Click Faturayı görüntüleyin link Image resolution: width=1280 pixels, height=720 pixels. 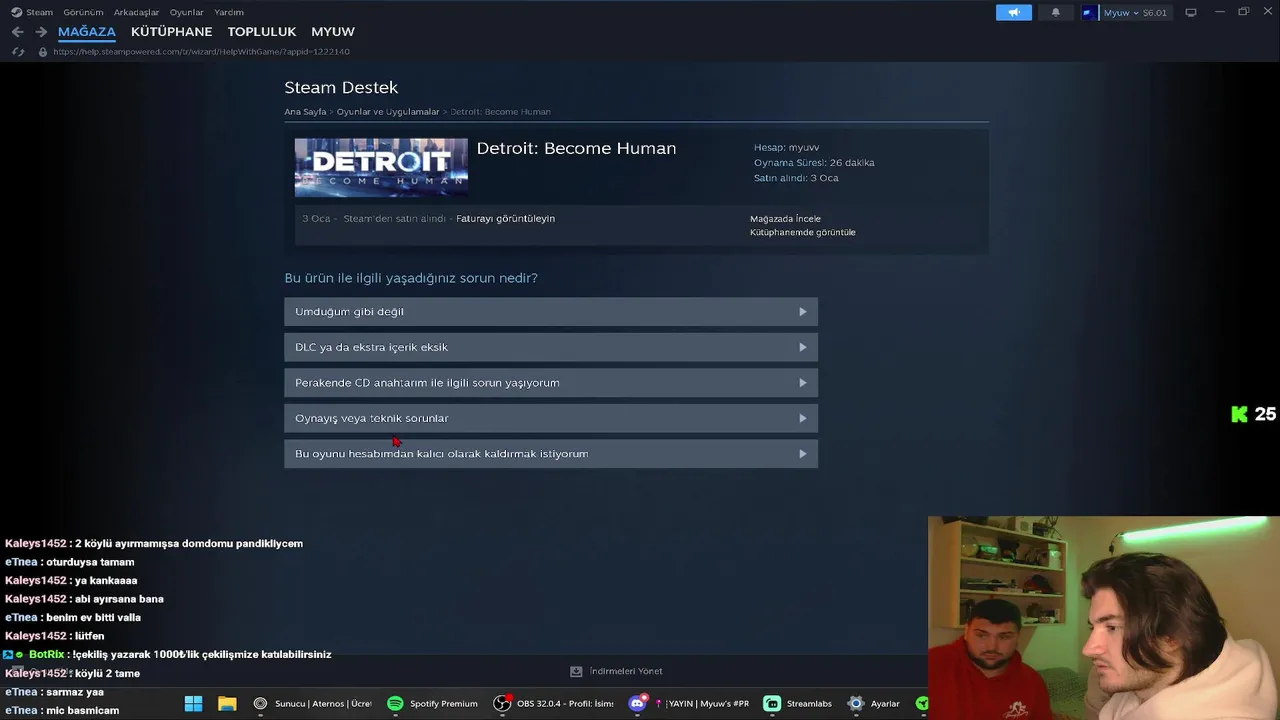(505, 219)
